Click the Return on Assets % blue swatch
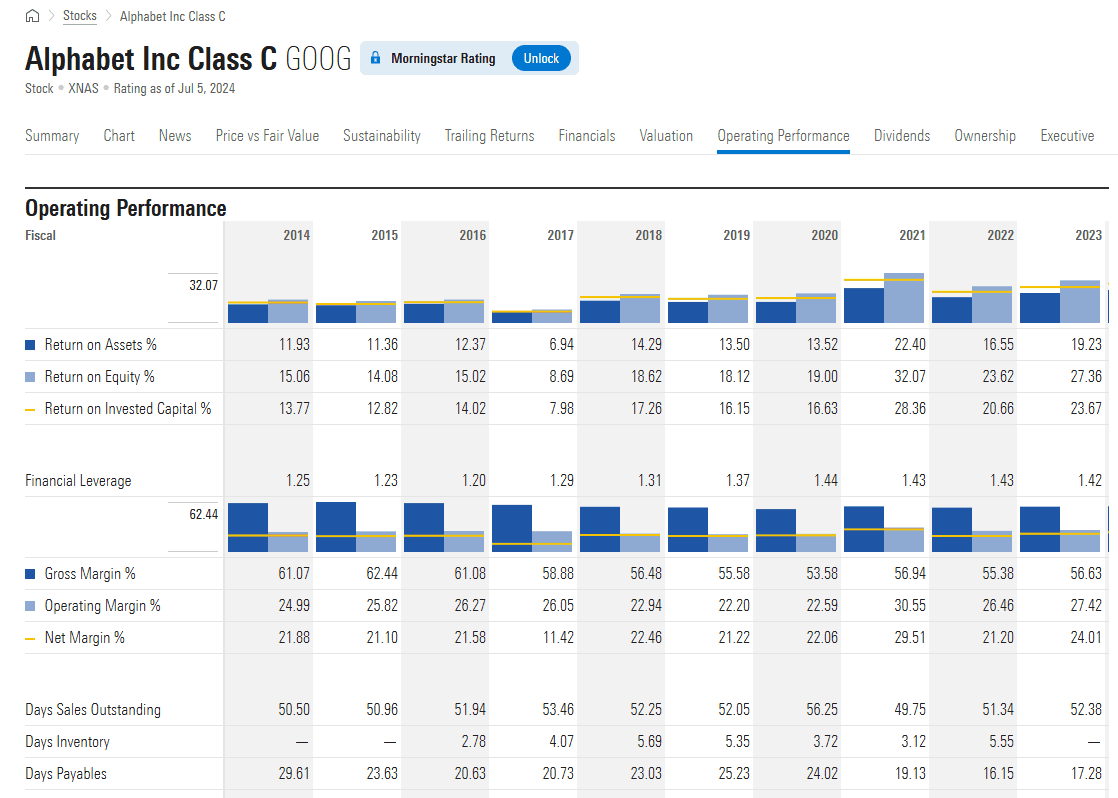The height and width of the screenshot is (798, 1118). tap(30, 345)
